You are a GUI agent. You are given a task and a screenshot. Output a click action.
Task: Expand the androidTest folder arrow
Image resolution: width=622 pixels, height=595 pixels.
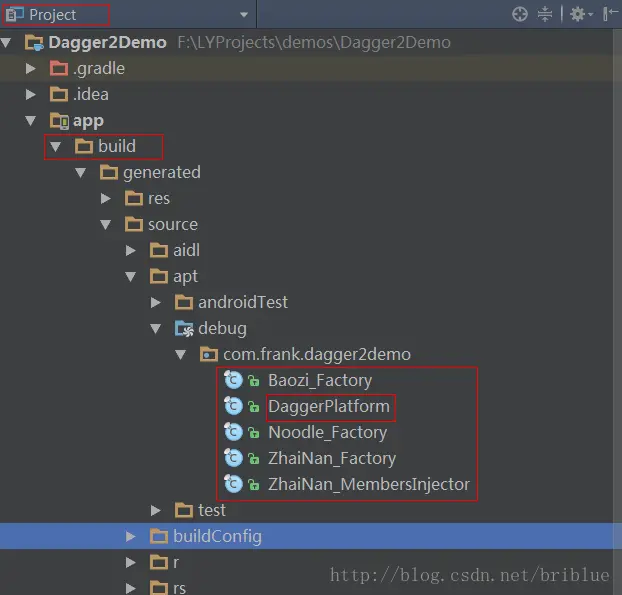tap(156, 303)
